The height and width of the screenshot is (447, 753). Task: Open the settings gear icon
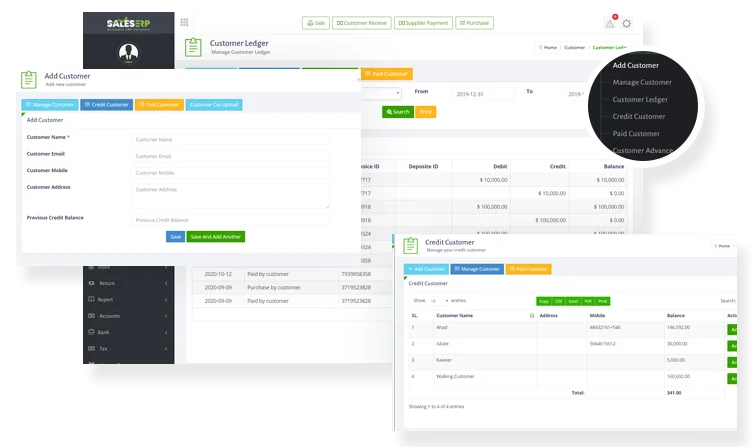point(627,23)
